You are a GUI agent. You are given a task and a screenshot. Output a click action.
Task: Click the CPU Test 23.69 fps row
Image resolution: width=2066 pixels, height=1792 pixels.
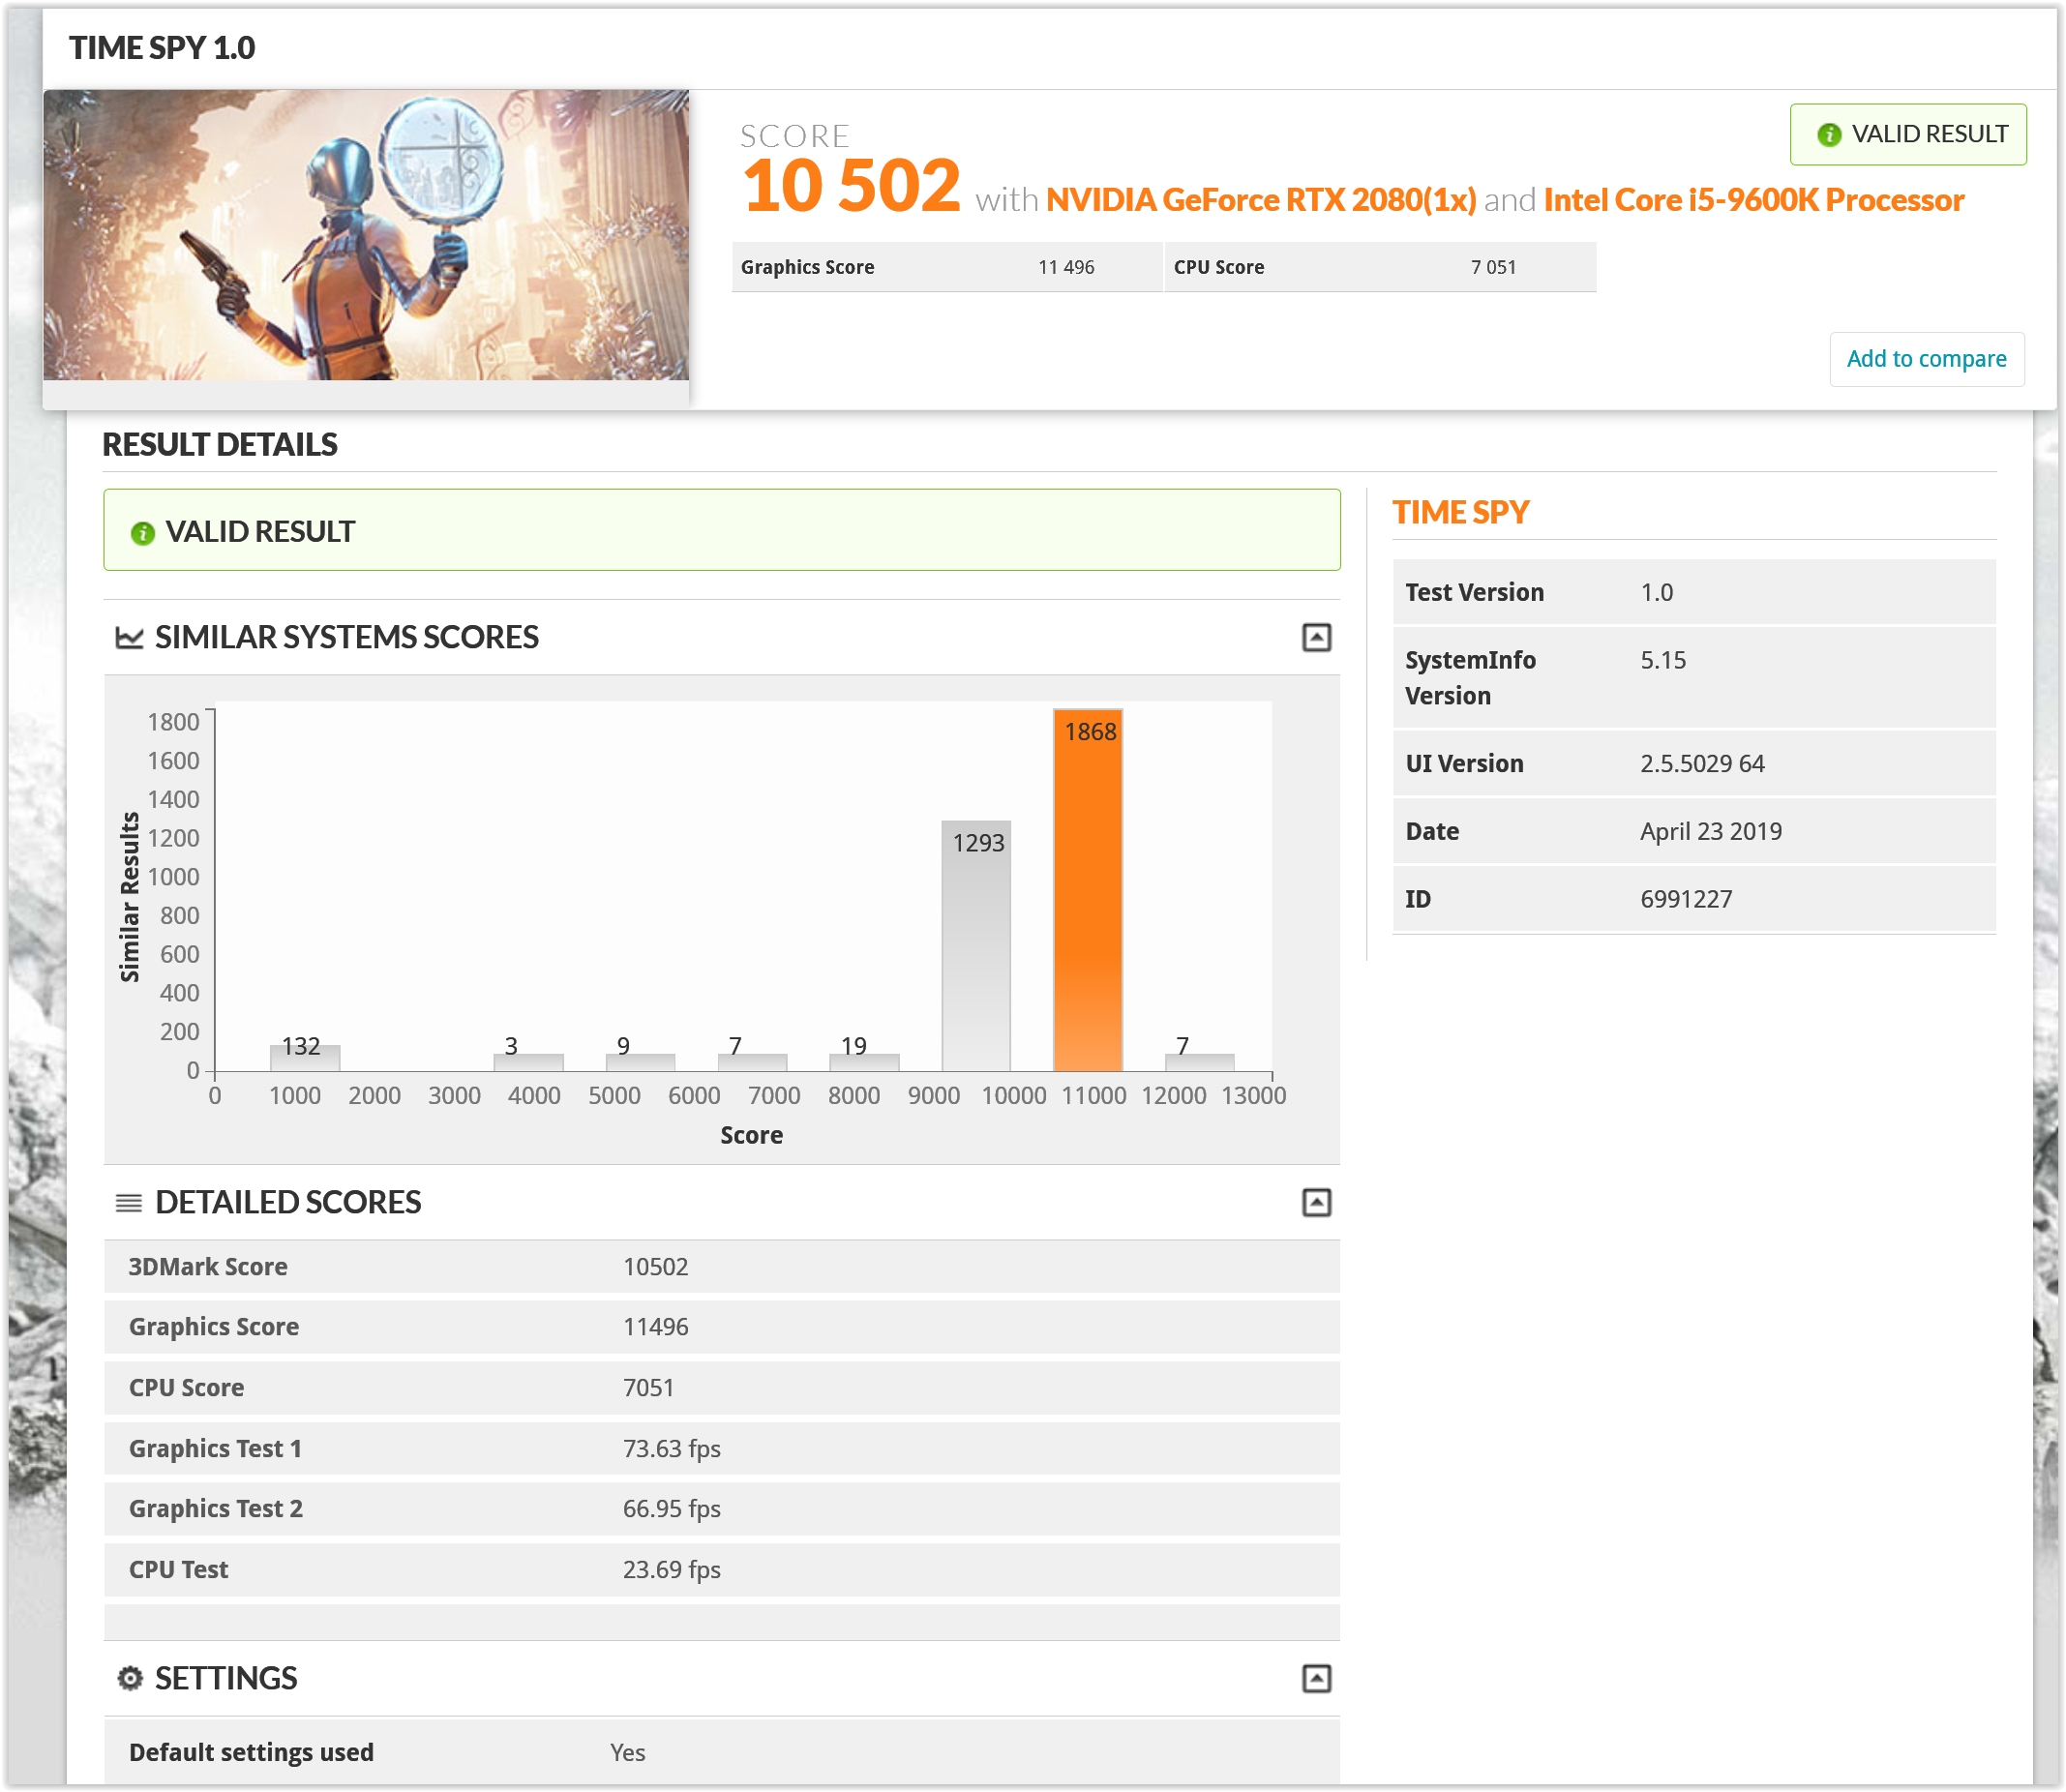tap(721, 1570)
